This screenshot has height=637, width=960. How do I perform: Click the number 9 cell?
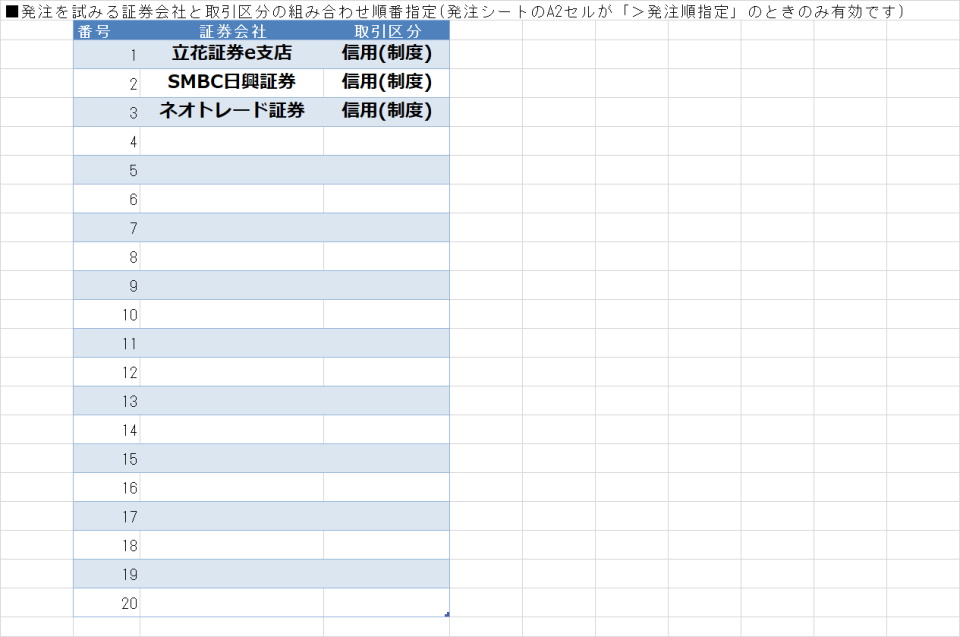[107, 285]
